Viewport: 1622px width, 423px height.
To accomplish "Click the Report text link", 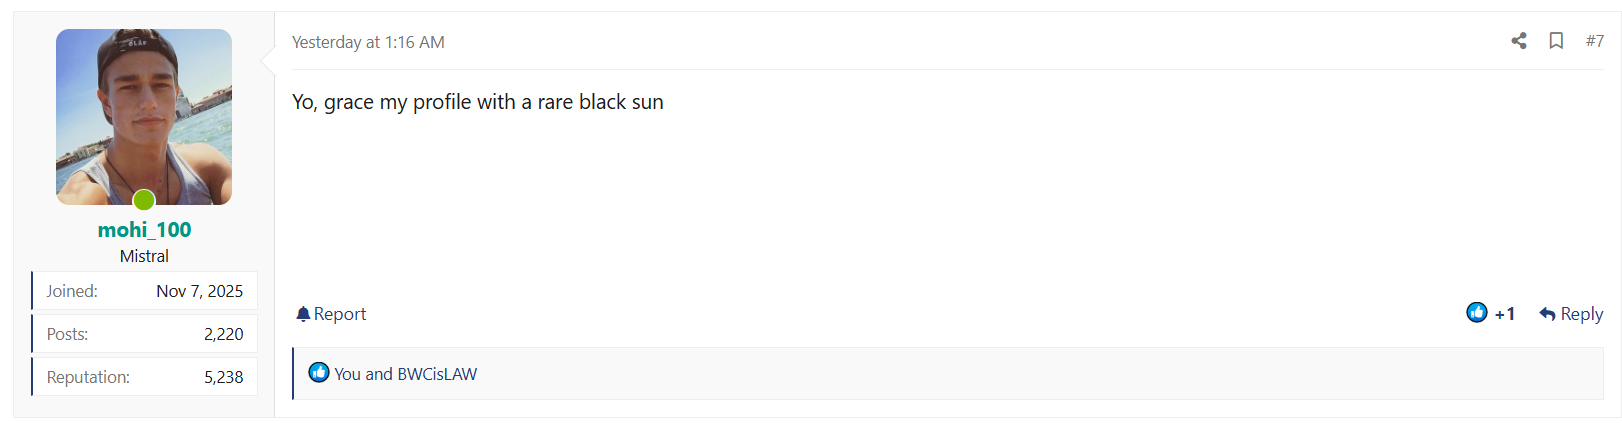I will click(x=340, y=314).
